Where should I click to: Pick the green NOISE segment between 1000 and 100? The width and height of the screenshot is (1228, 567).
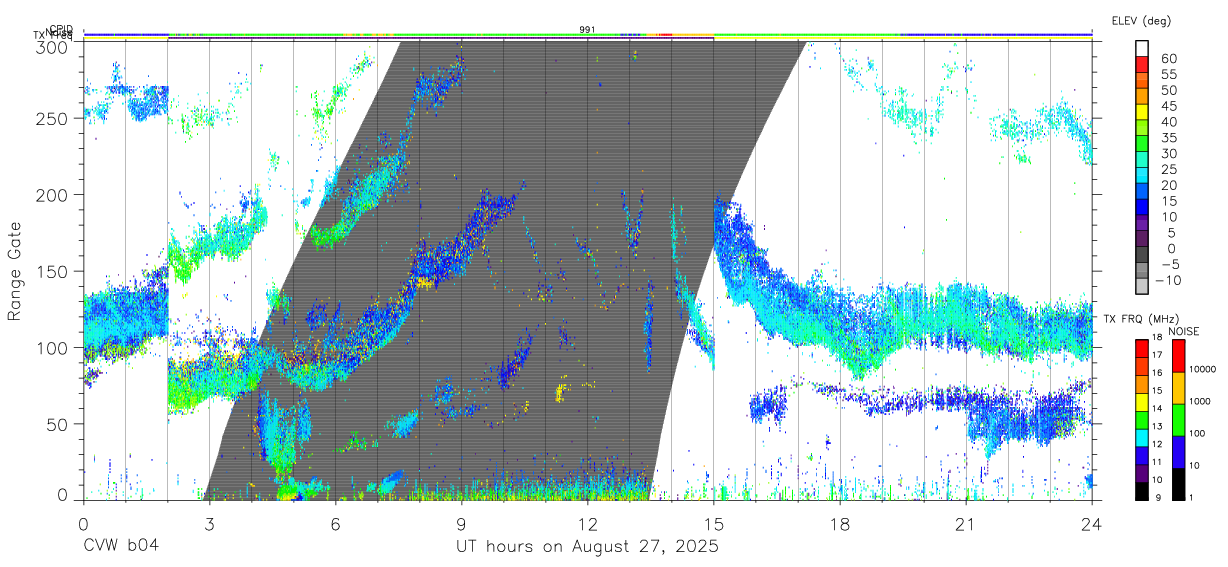point(1178,420)
